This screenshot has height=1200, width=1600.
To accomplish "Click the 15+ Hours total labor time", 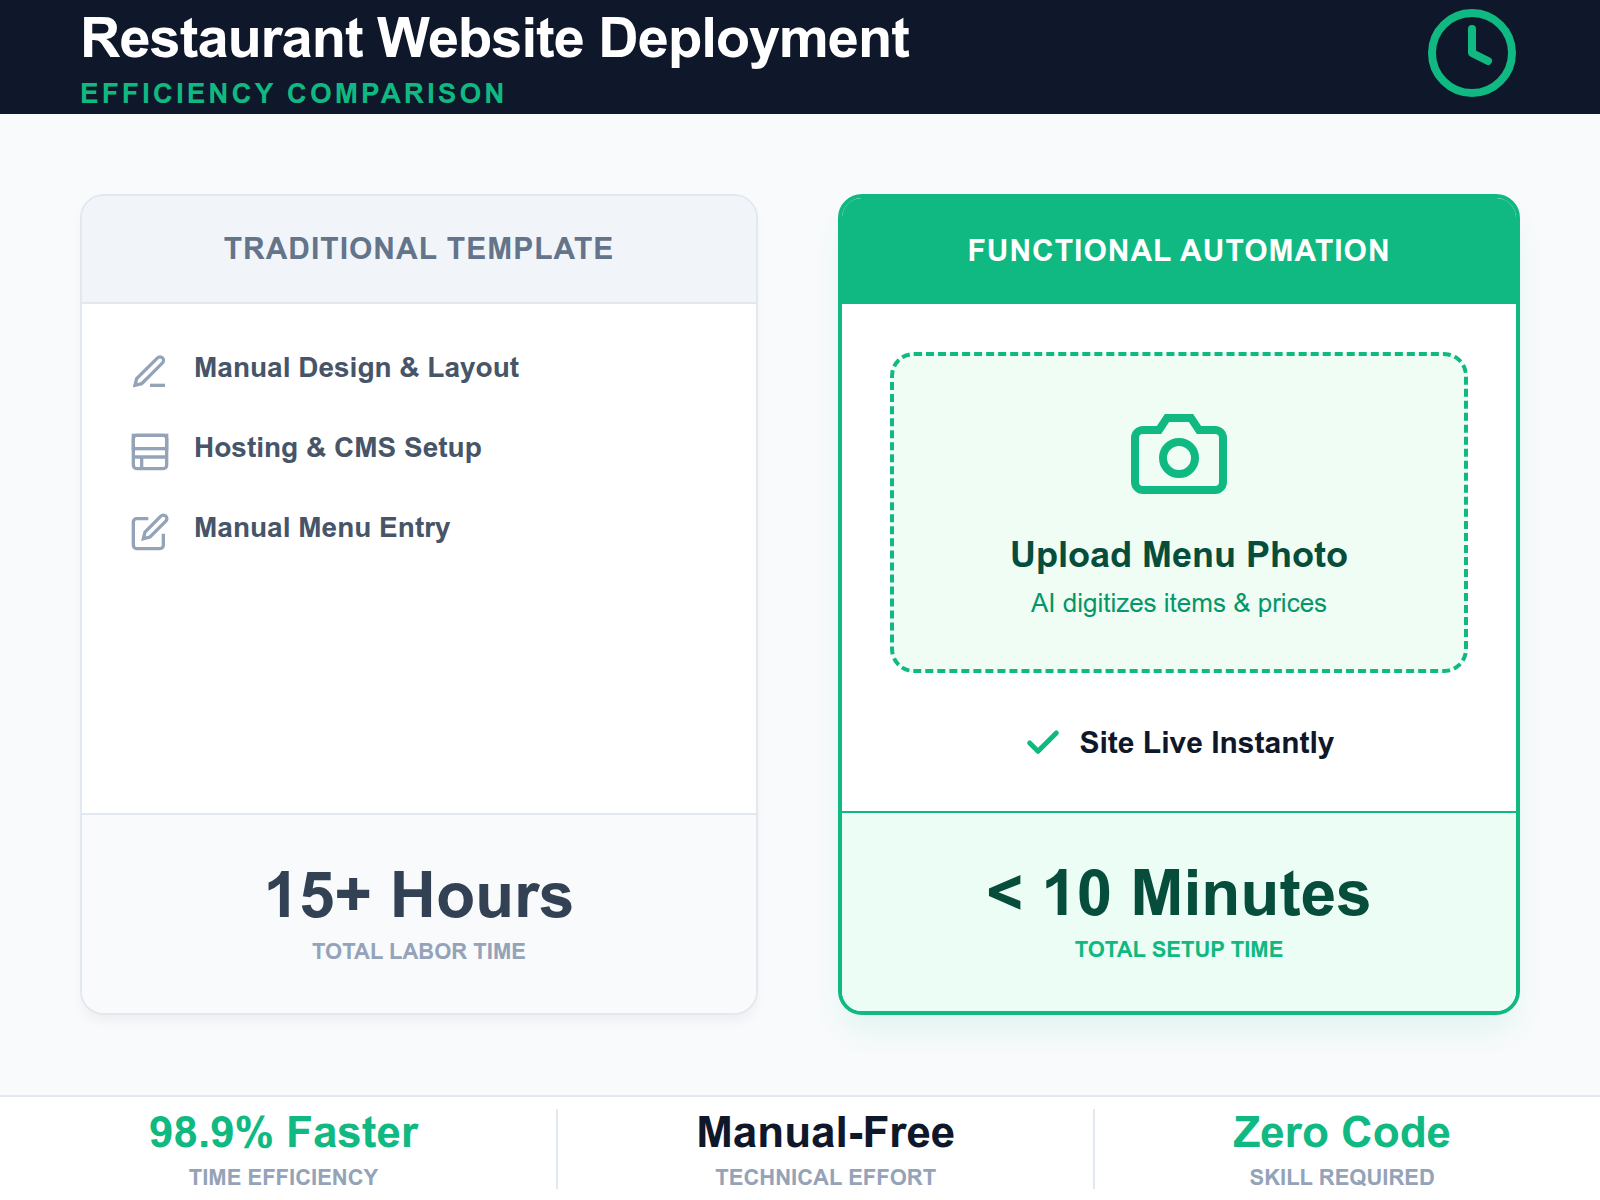I will (418, 895).
